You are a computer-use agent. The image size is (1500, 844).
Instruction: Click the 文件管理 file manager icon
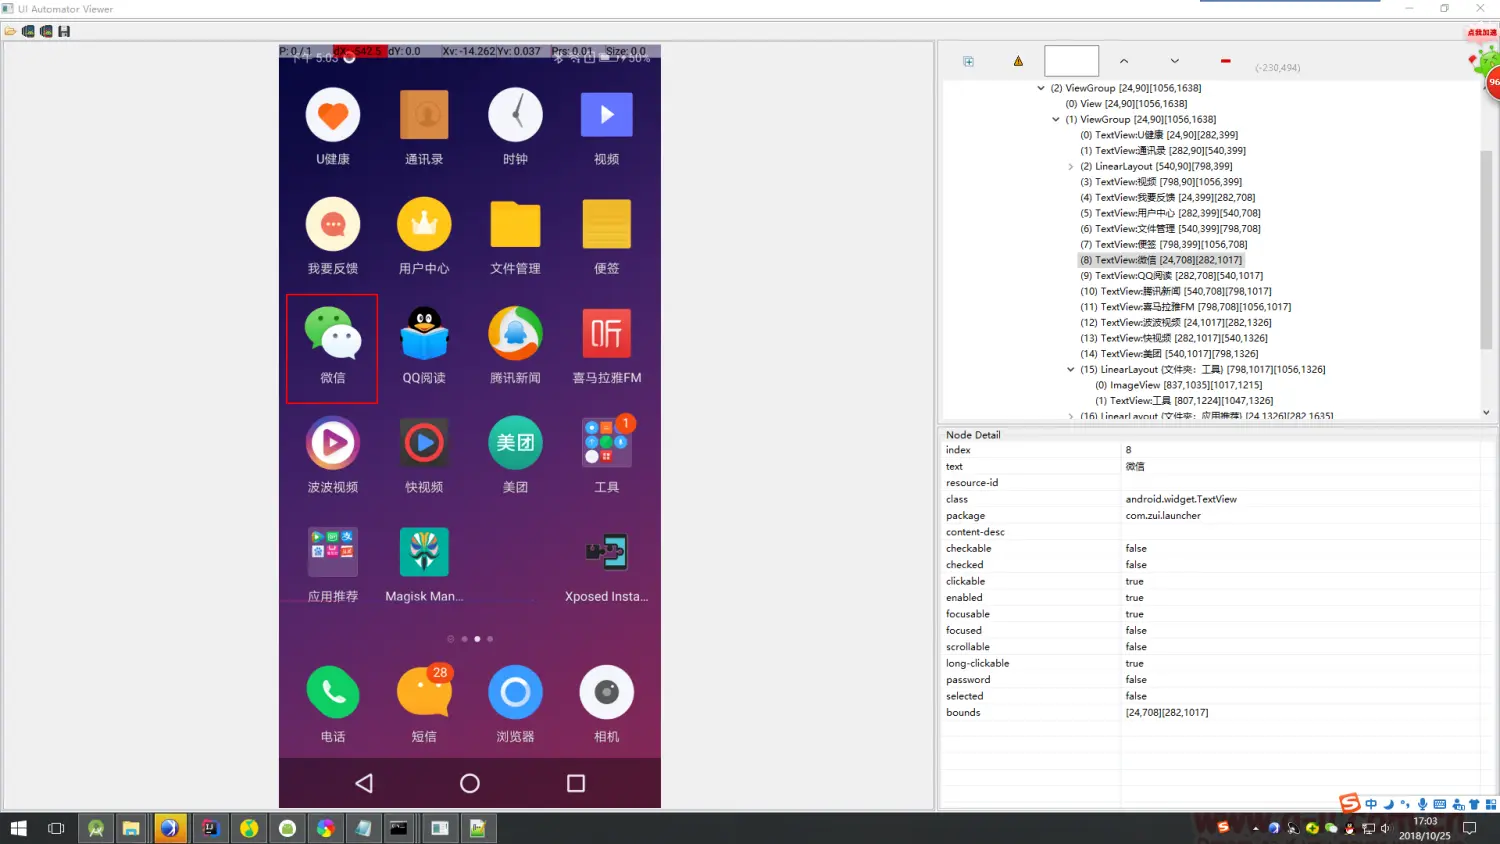click(515, 224)
